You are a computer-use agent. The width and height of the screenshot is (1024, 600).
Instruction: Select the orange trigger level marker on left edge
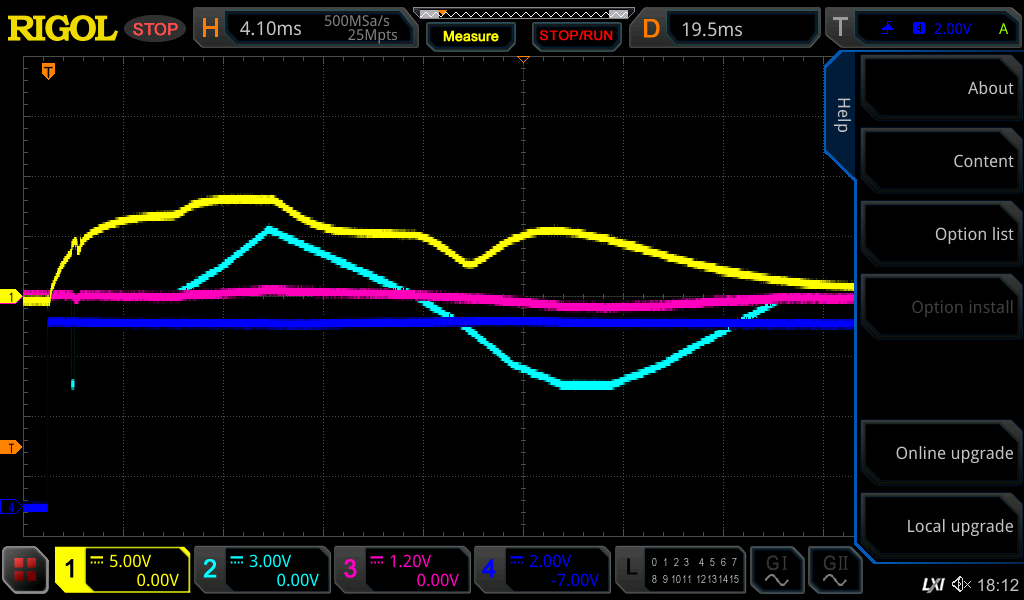11,447
